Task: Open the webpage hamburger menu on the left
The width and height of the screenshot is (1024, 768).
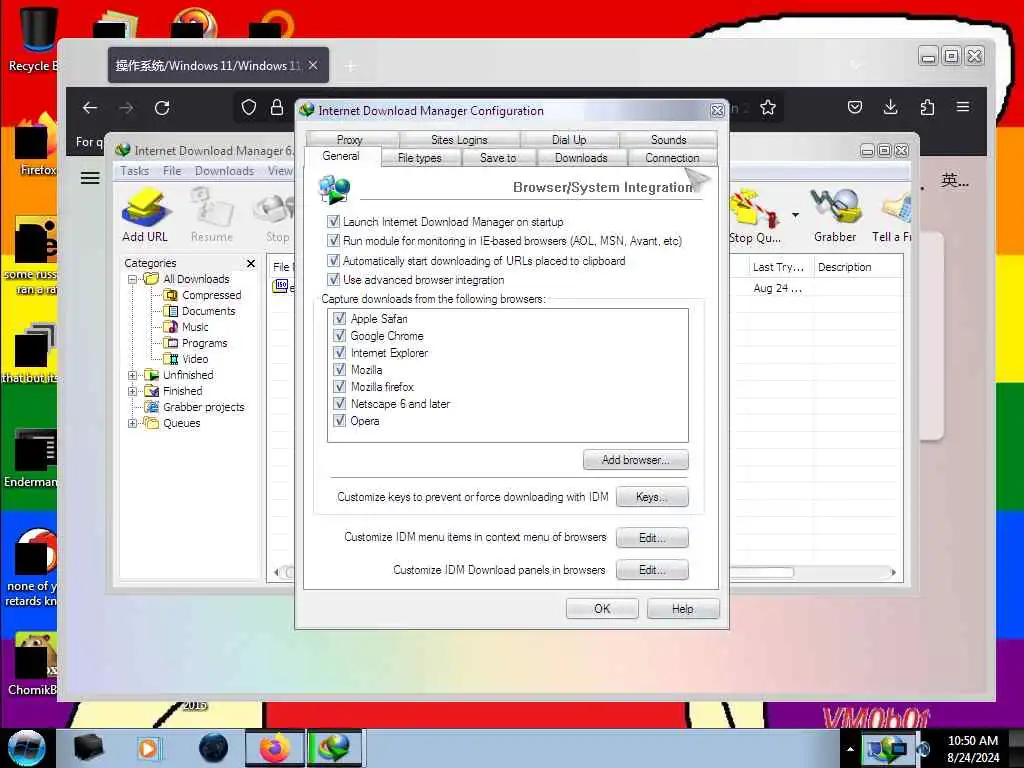Action: point(89,178)
